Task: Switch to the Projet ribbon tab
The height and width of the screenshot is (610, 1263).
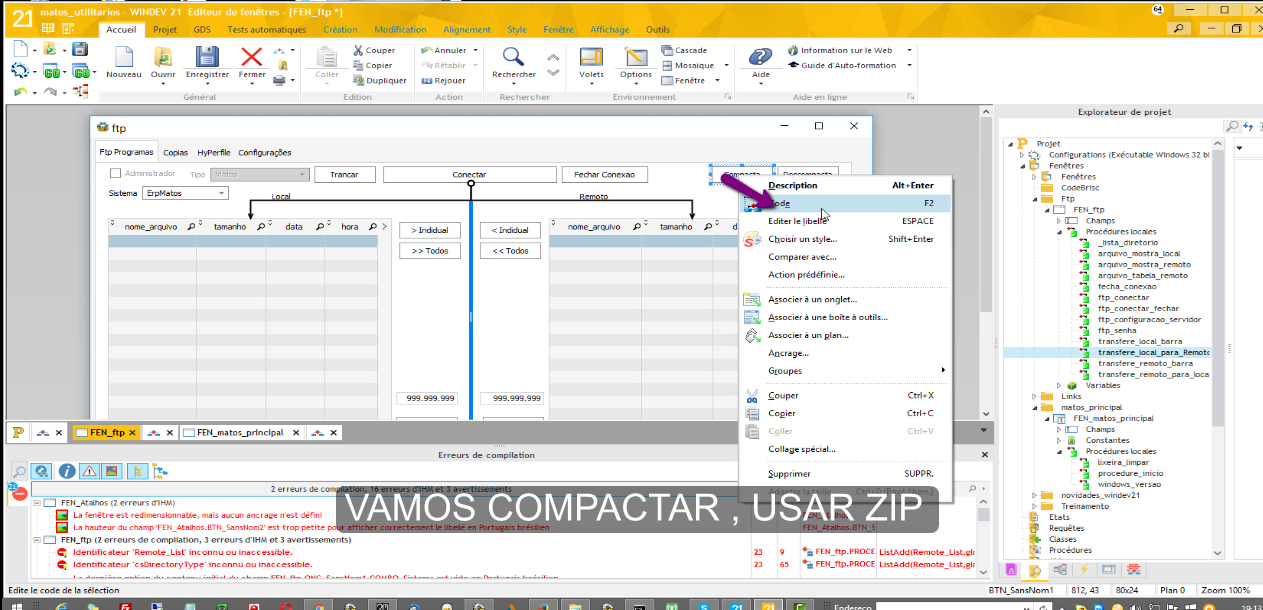Action: 165,30
